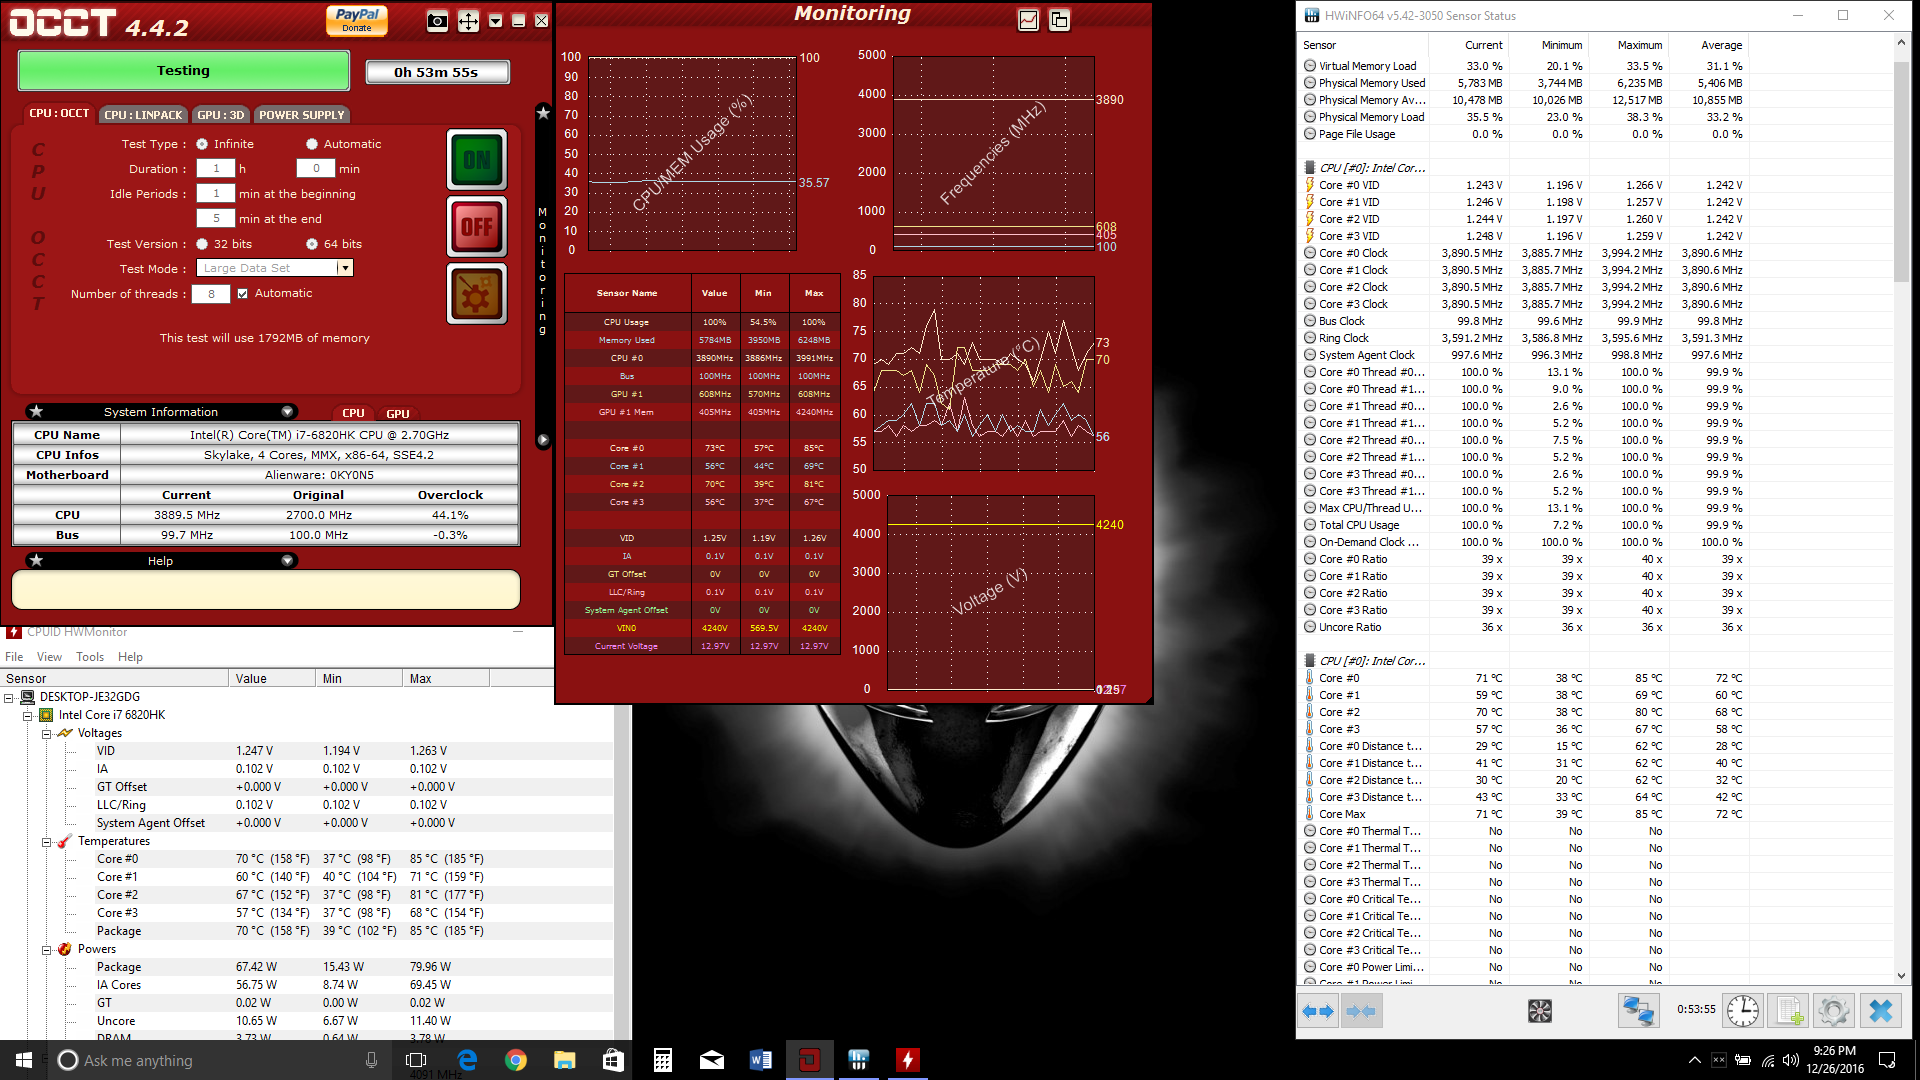Open Calculator from the taskbar
This screenshot has height=1080, width=1920.
click(x=662, y=1060)
